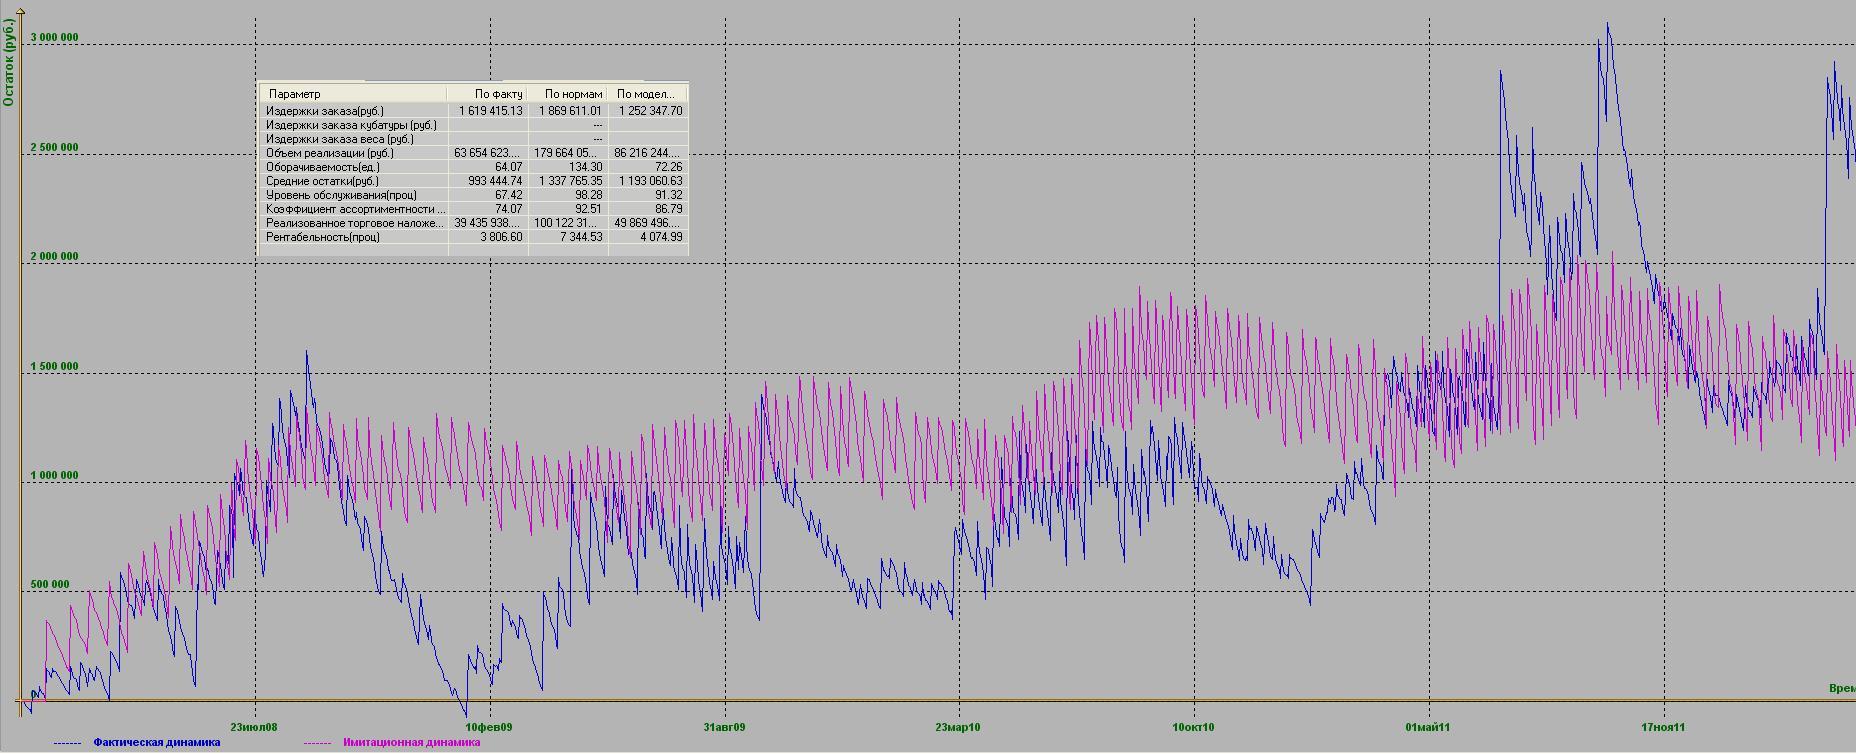Select the 'Коэффициент ассортиментности' row label
The image size is (1856, 754).
coord(355,209)
